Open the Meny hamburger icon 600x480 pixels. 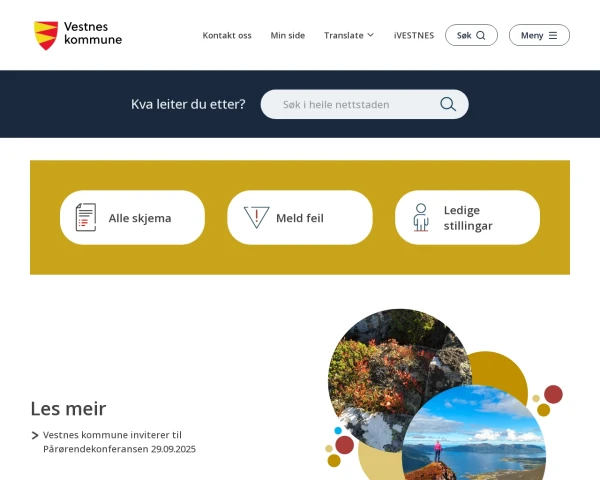click(x=553, y=35)
